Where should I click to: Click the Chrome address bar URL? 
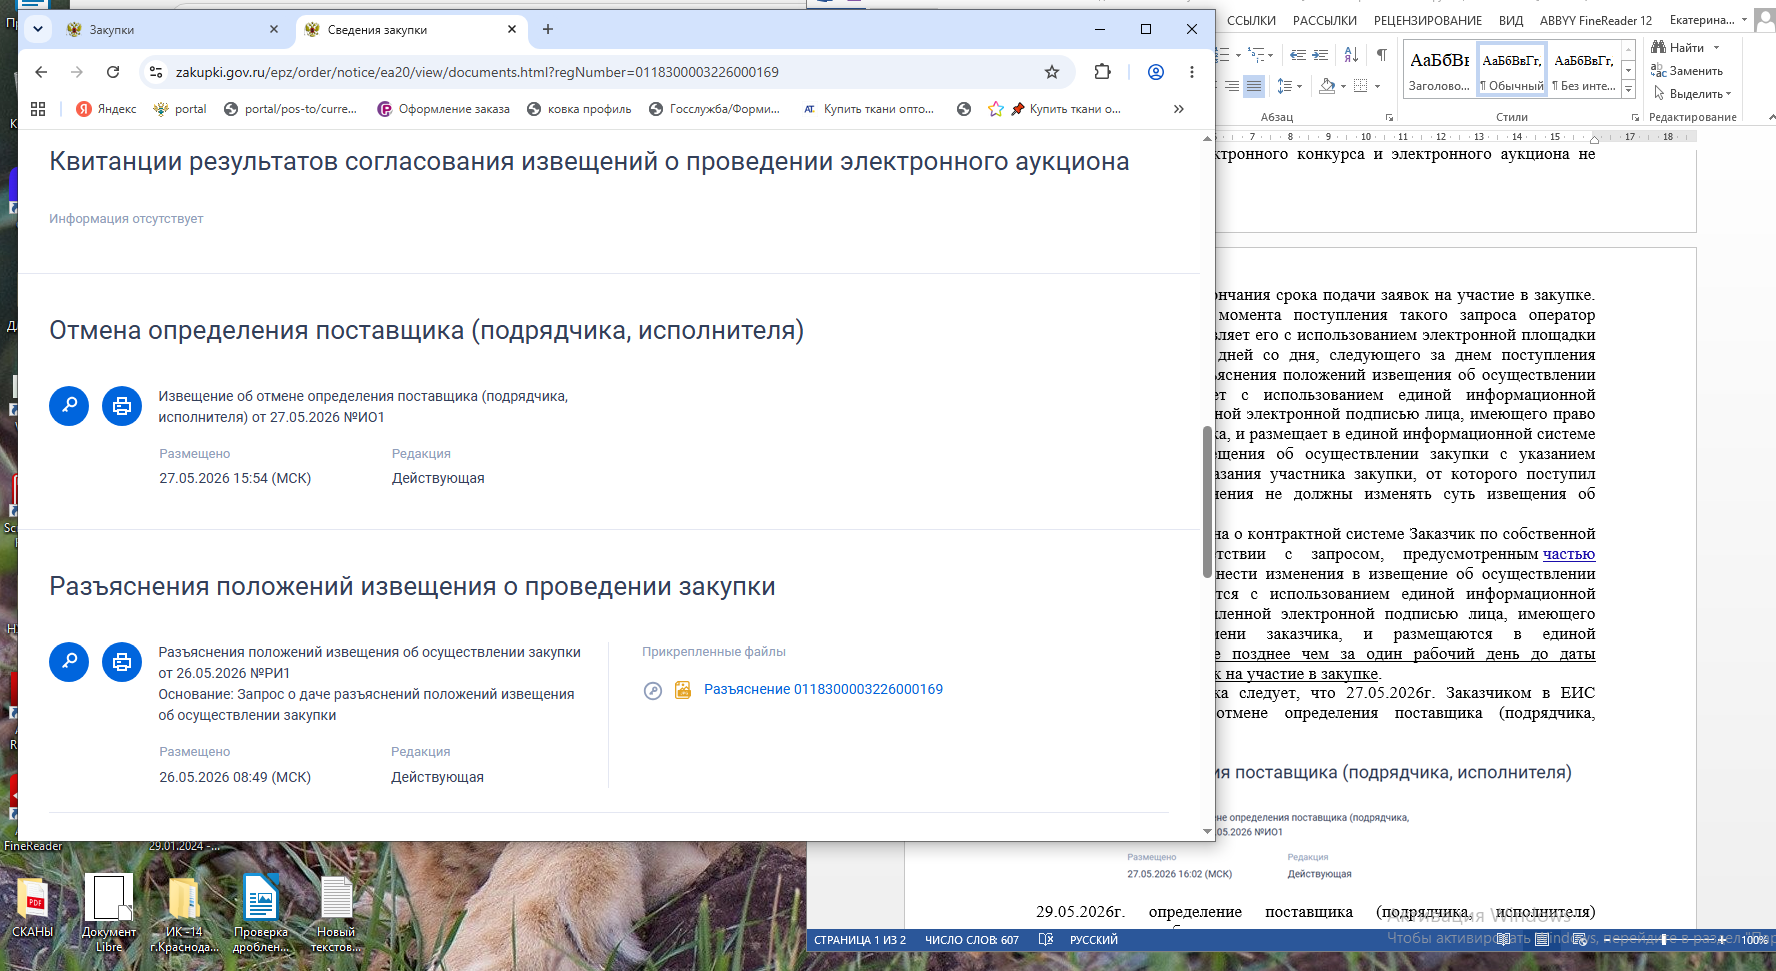click(x=477, y=72)
